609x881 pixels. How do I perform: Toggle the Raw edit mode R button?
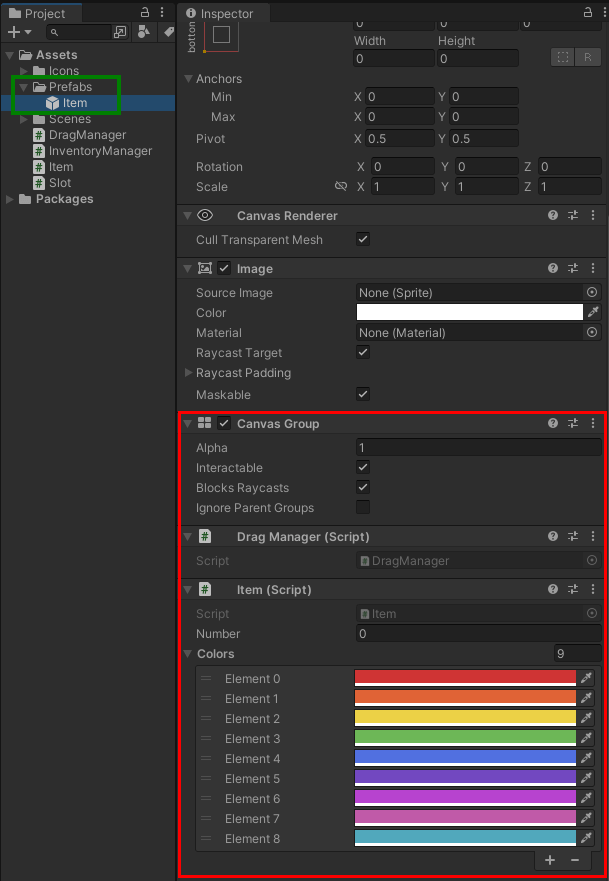click(x=588, y=57)
